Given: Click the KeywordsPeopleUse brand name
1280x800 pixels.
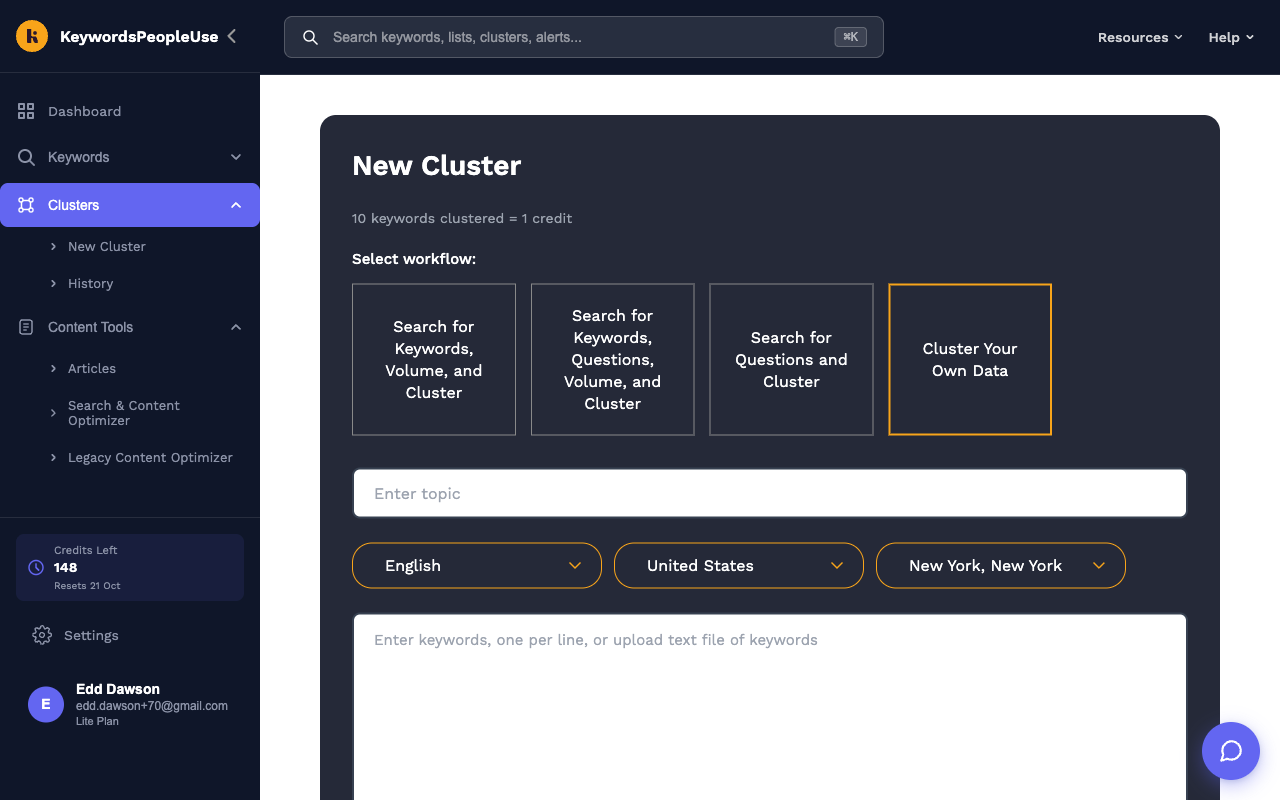Looking at the screenshot, I should pyautogui.click(x=139, y=37).
